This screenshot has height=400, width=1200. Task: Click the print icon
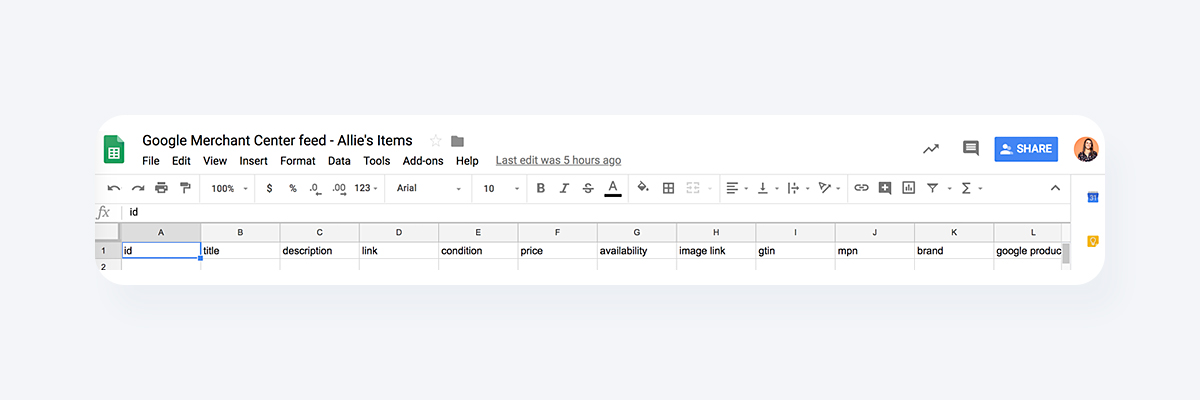[161, 188]
